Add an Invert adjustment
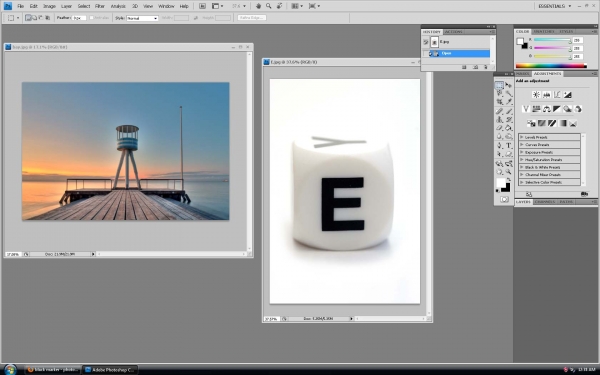This screenshot has width=600, height=375. pos(531,123)
